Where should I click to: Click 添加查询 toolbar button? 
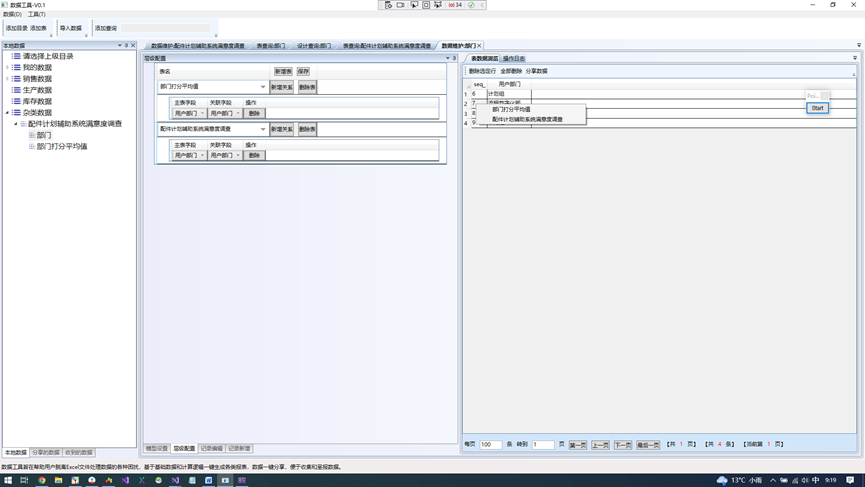105,28
